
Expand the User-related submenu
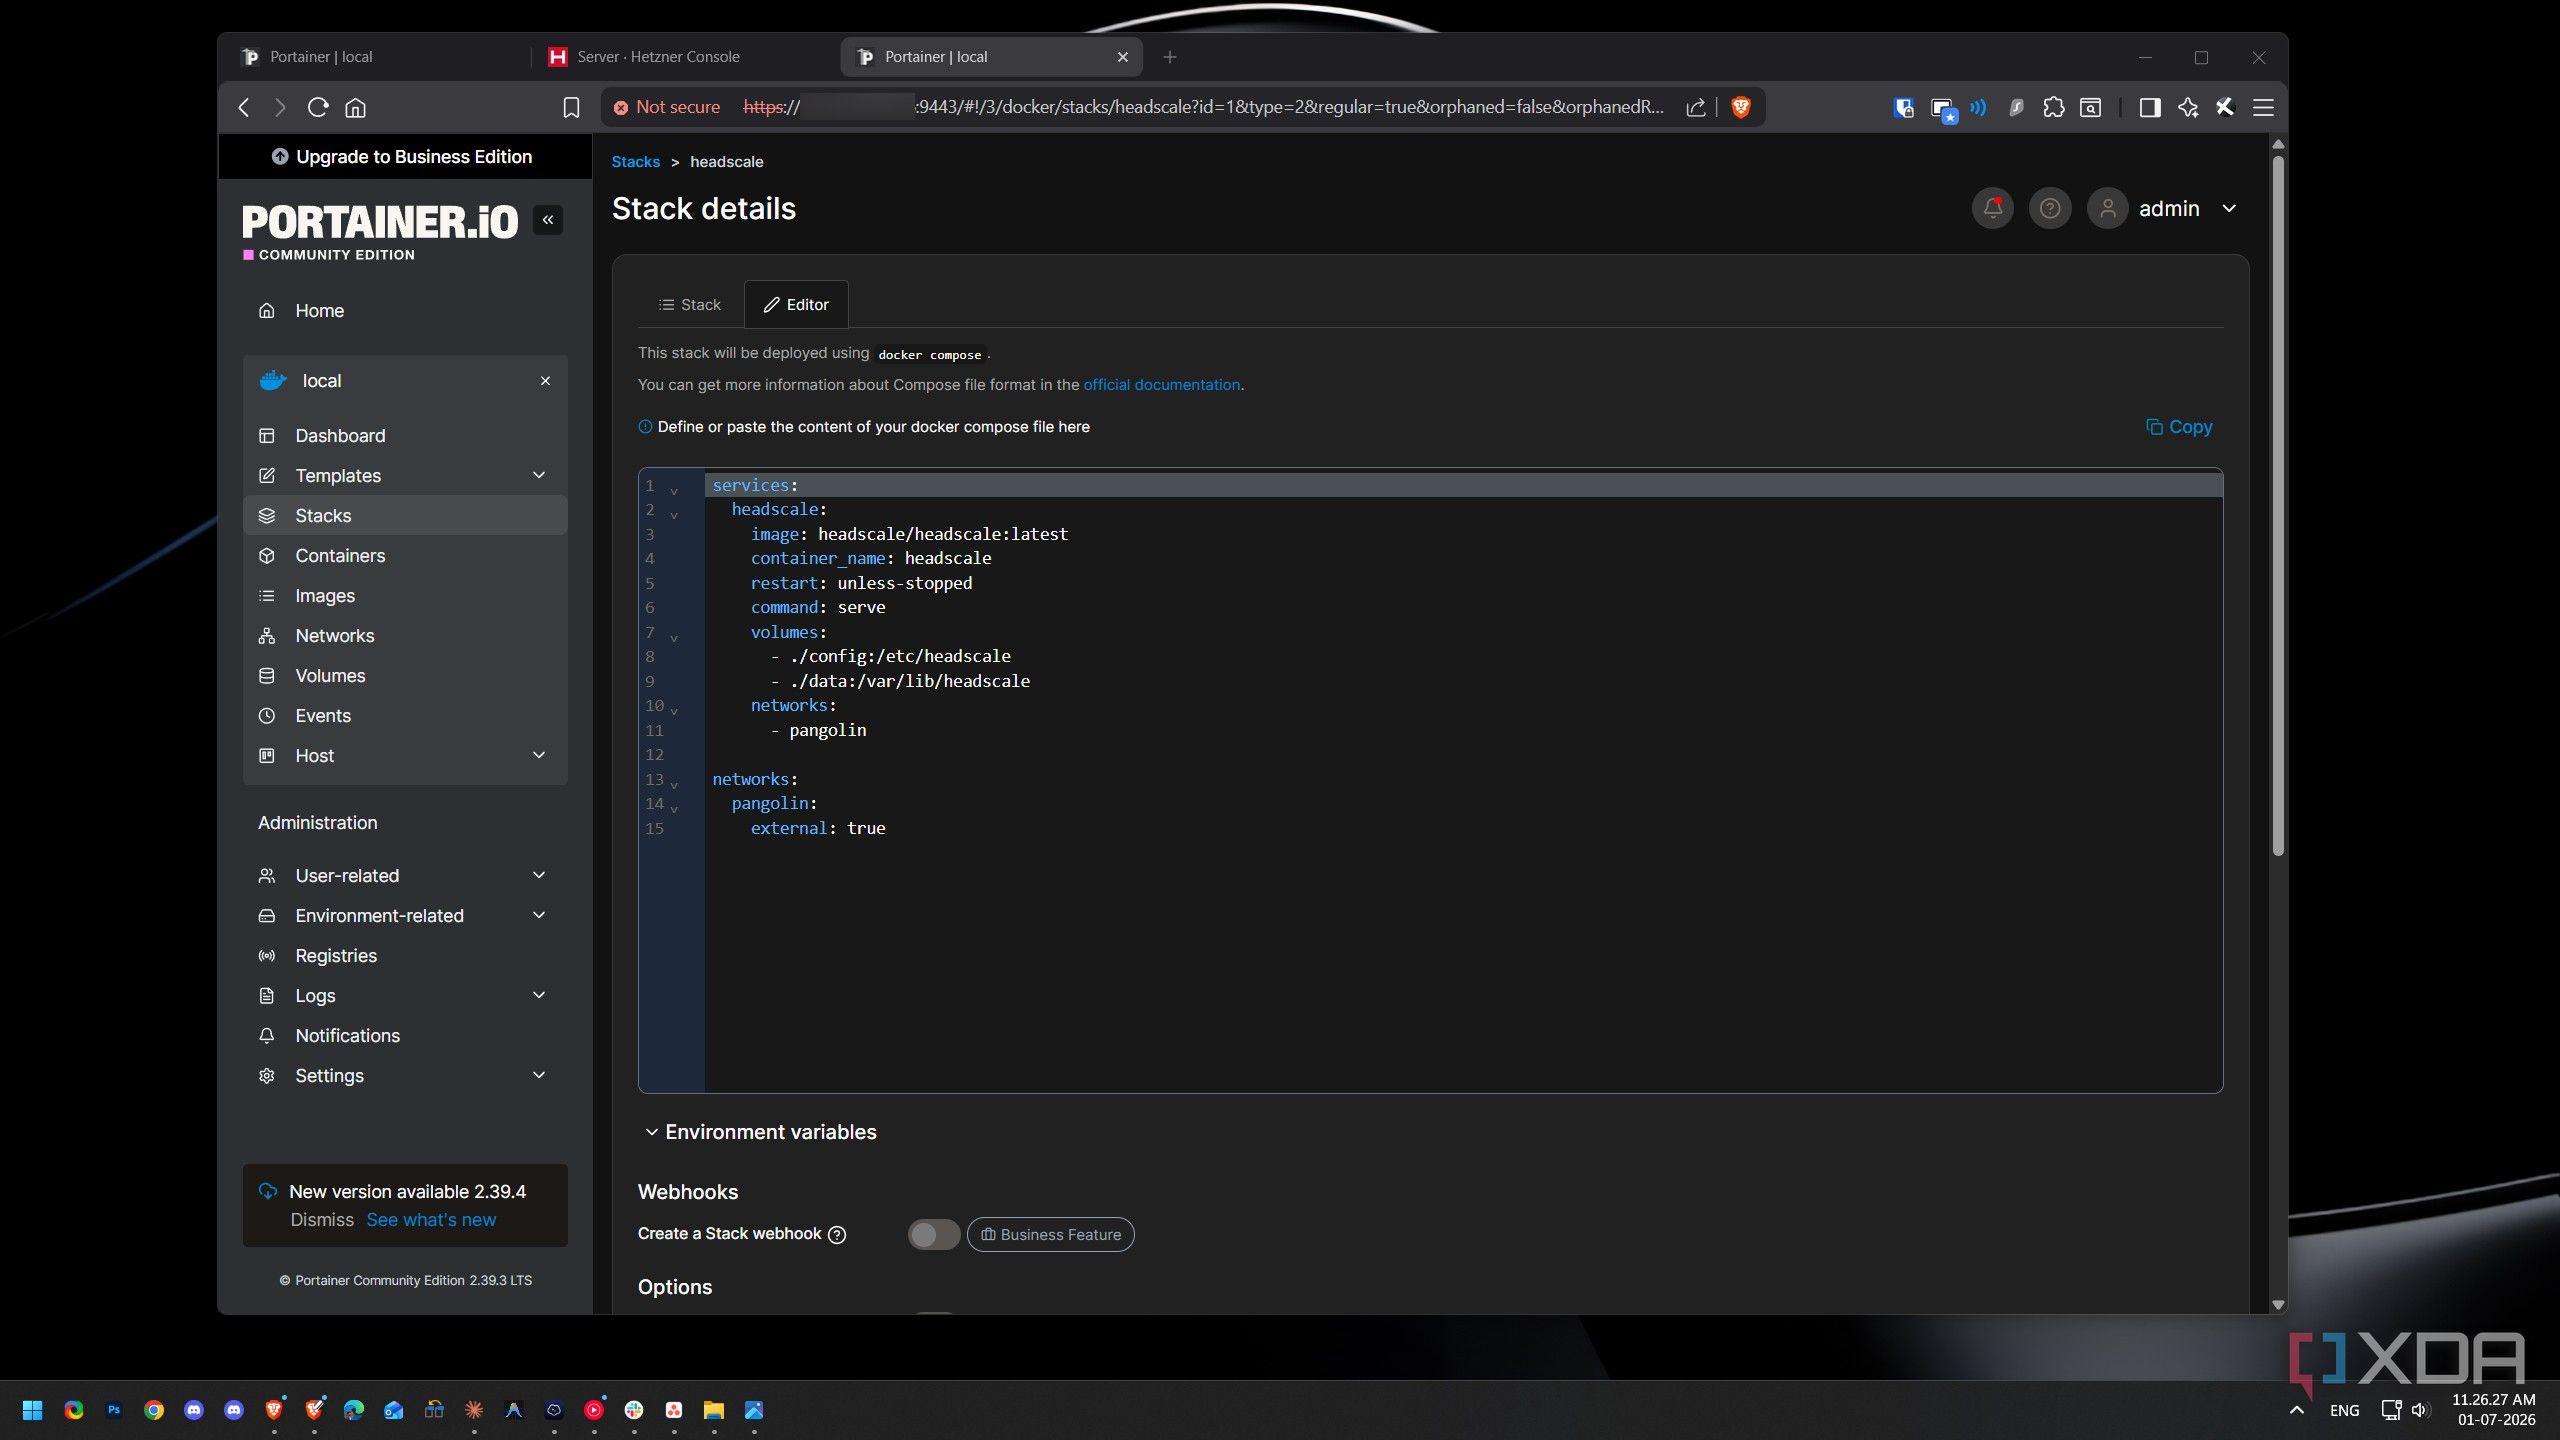405,875
